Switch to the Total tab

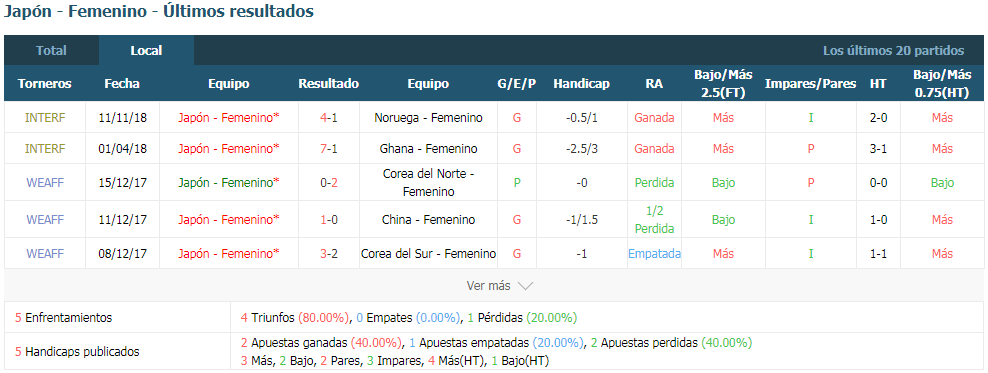[x=51, y=50]
